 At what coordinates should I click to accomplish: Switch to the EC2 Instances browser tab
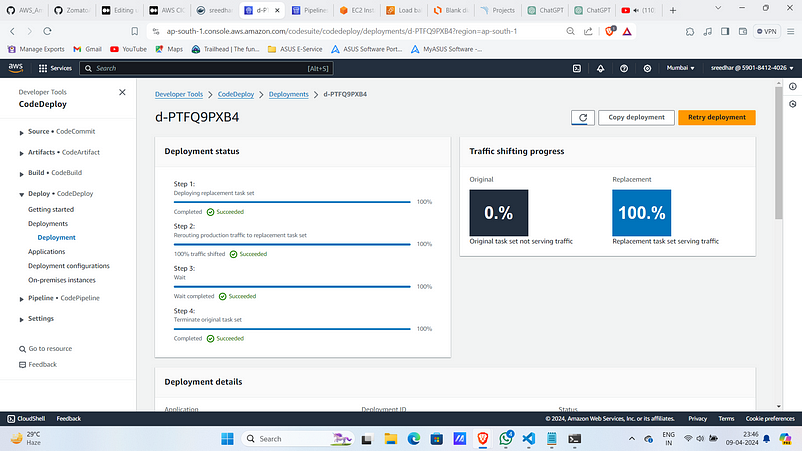click(357, 10)
